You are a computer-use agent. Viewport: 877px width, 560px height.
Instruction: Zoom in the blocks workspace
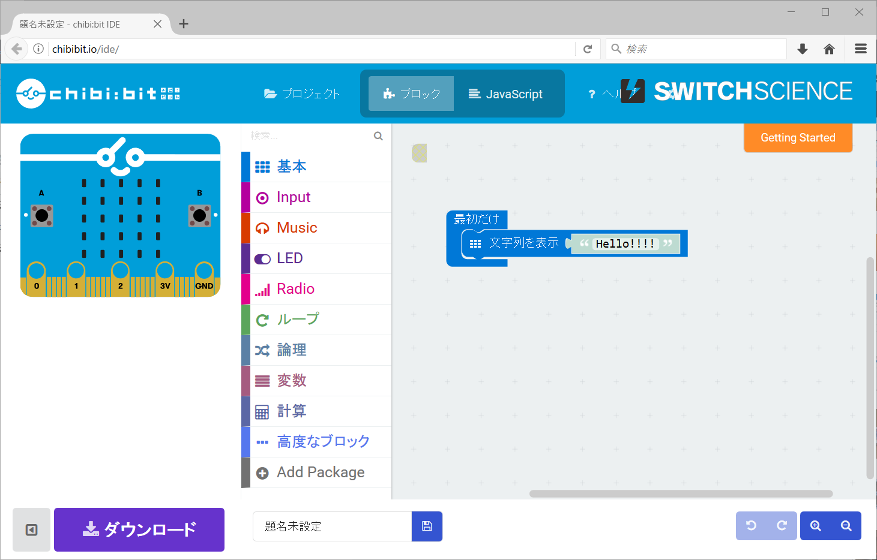pyautogui.click(x=815, y=526)
